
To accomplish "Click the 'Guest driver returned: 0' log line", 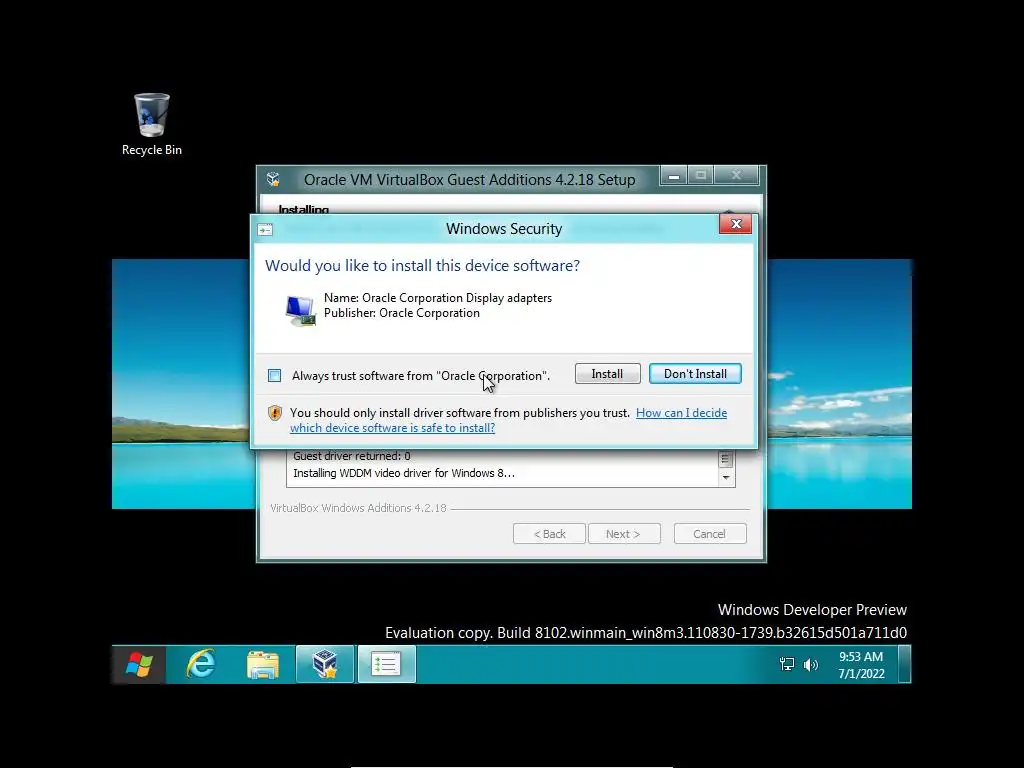I will coord(351,456).
